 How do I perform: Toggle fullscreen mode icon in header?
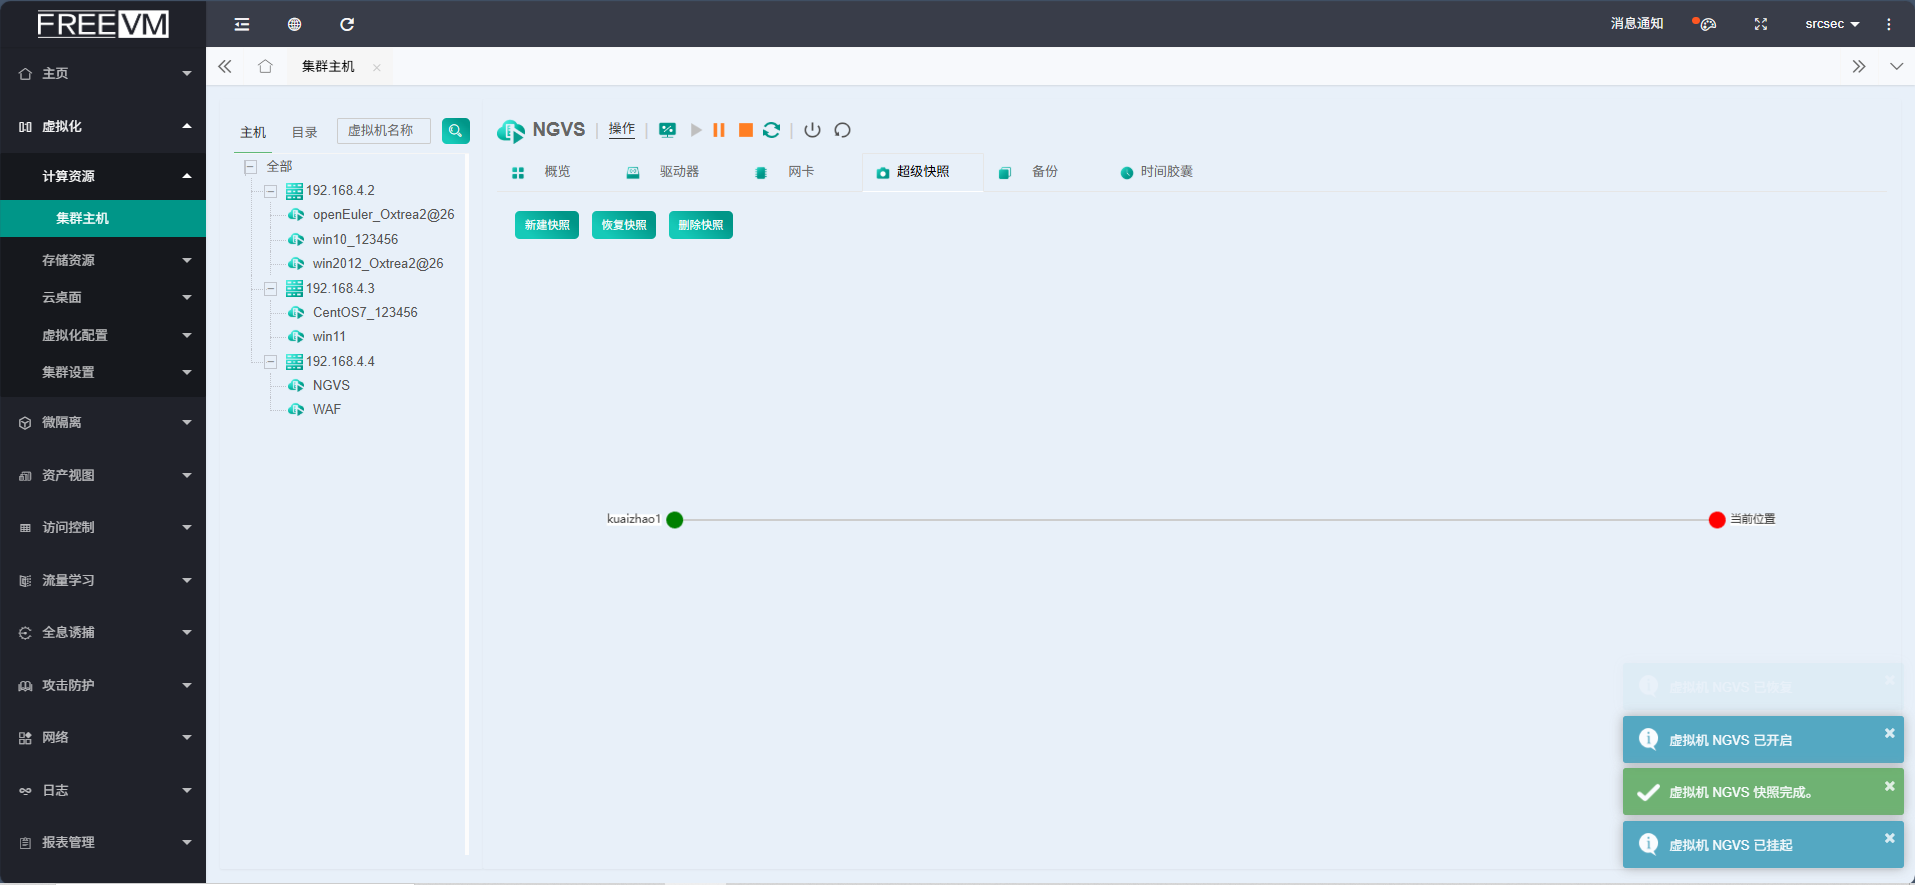click(x=1761, y=24)
